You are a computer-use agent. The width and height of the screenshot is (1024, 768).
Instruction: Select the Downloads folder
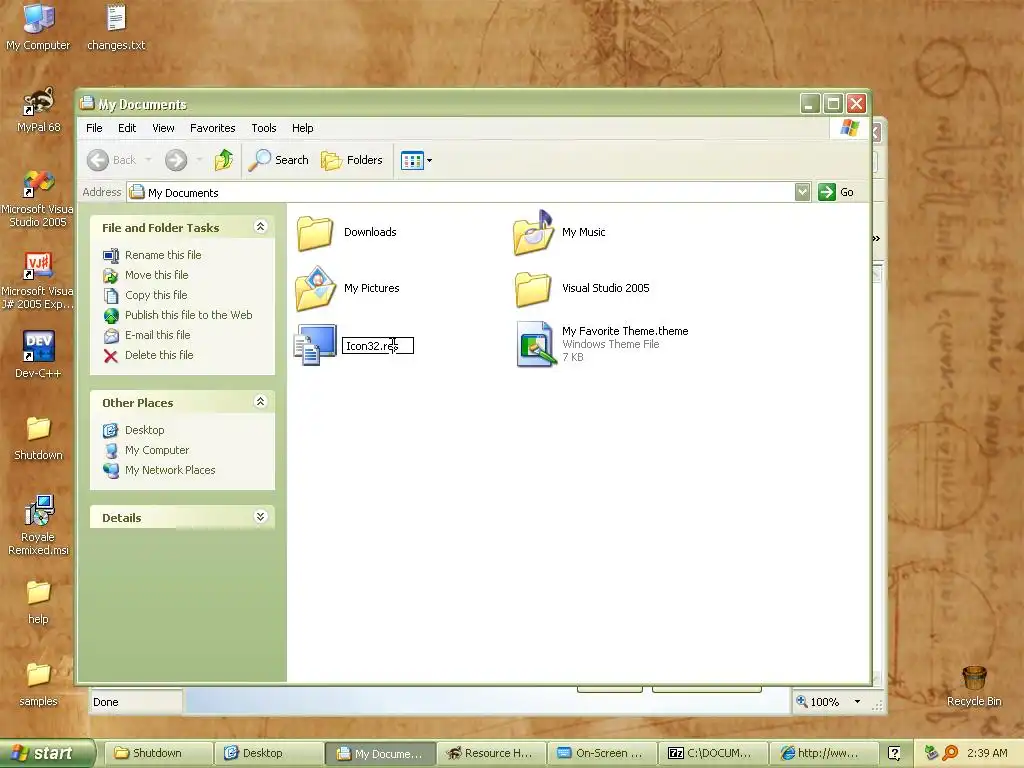point(346,233)
